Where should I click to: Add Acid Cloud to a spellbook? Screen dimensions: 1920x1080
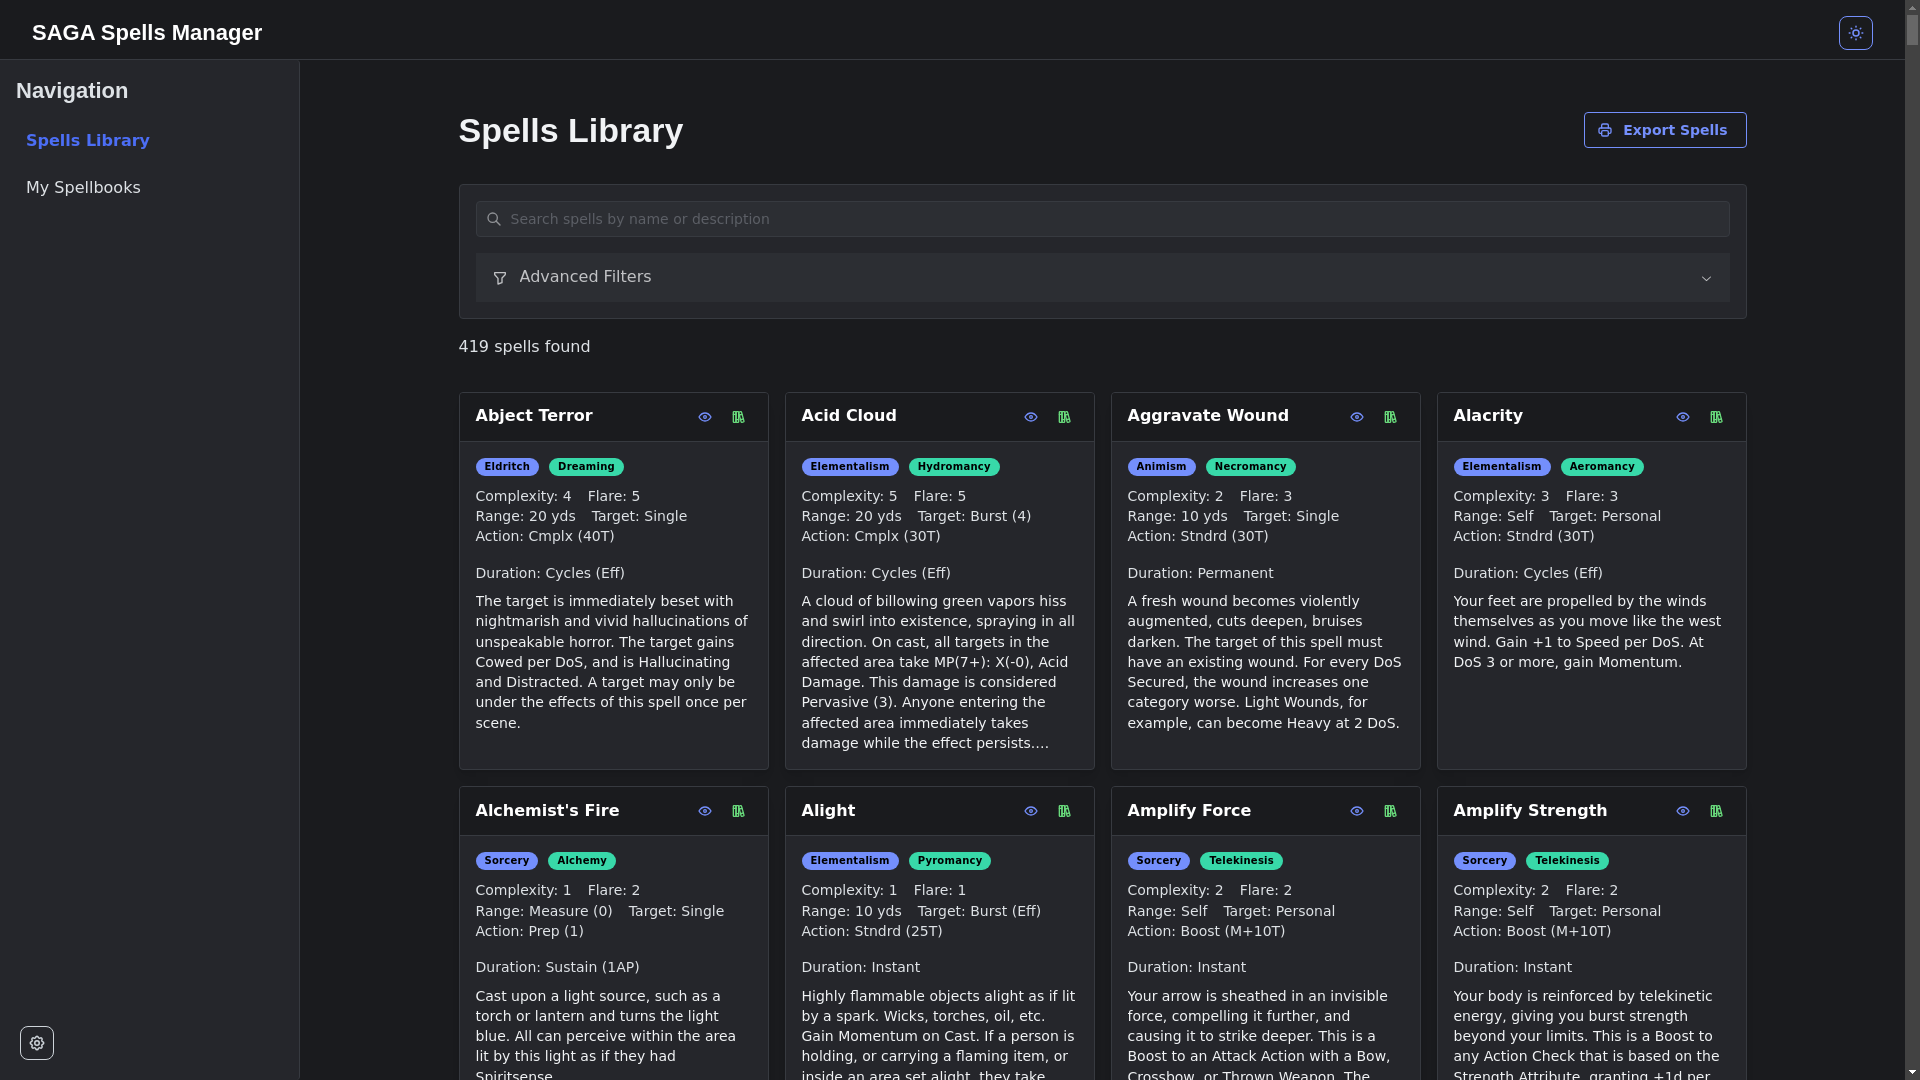coord(1064,417)
